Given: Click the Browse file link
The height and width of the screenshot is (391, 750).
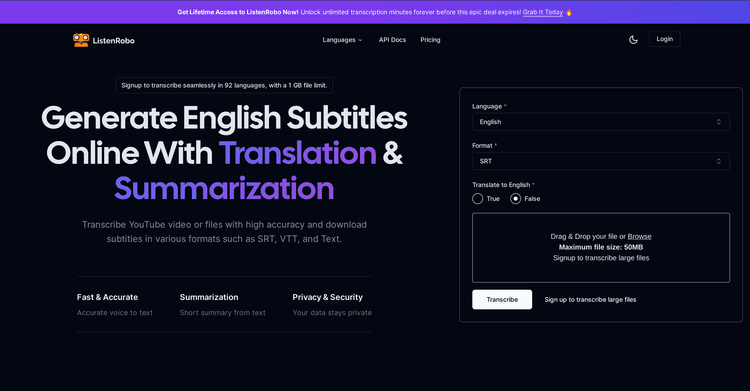Looking at the screenshot, I should (x=640, y=236).
